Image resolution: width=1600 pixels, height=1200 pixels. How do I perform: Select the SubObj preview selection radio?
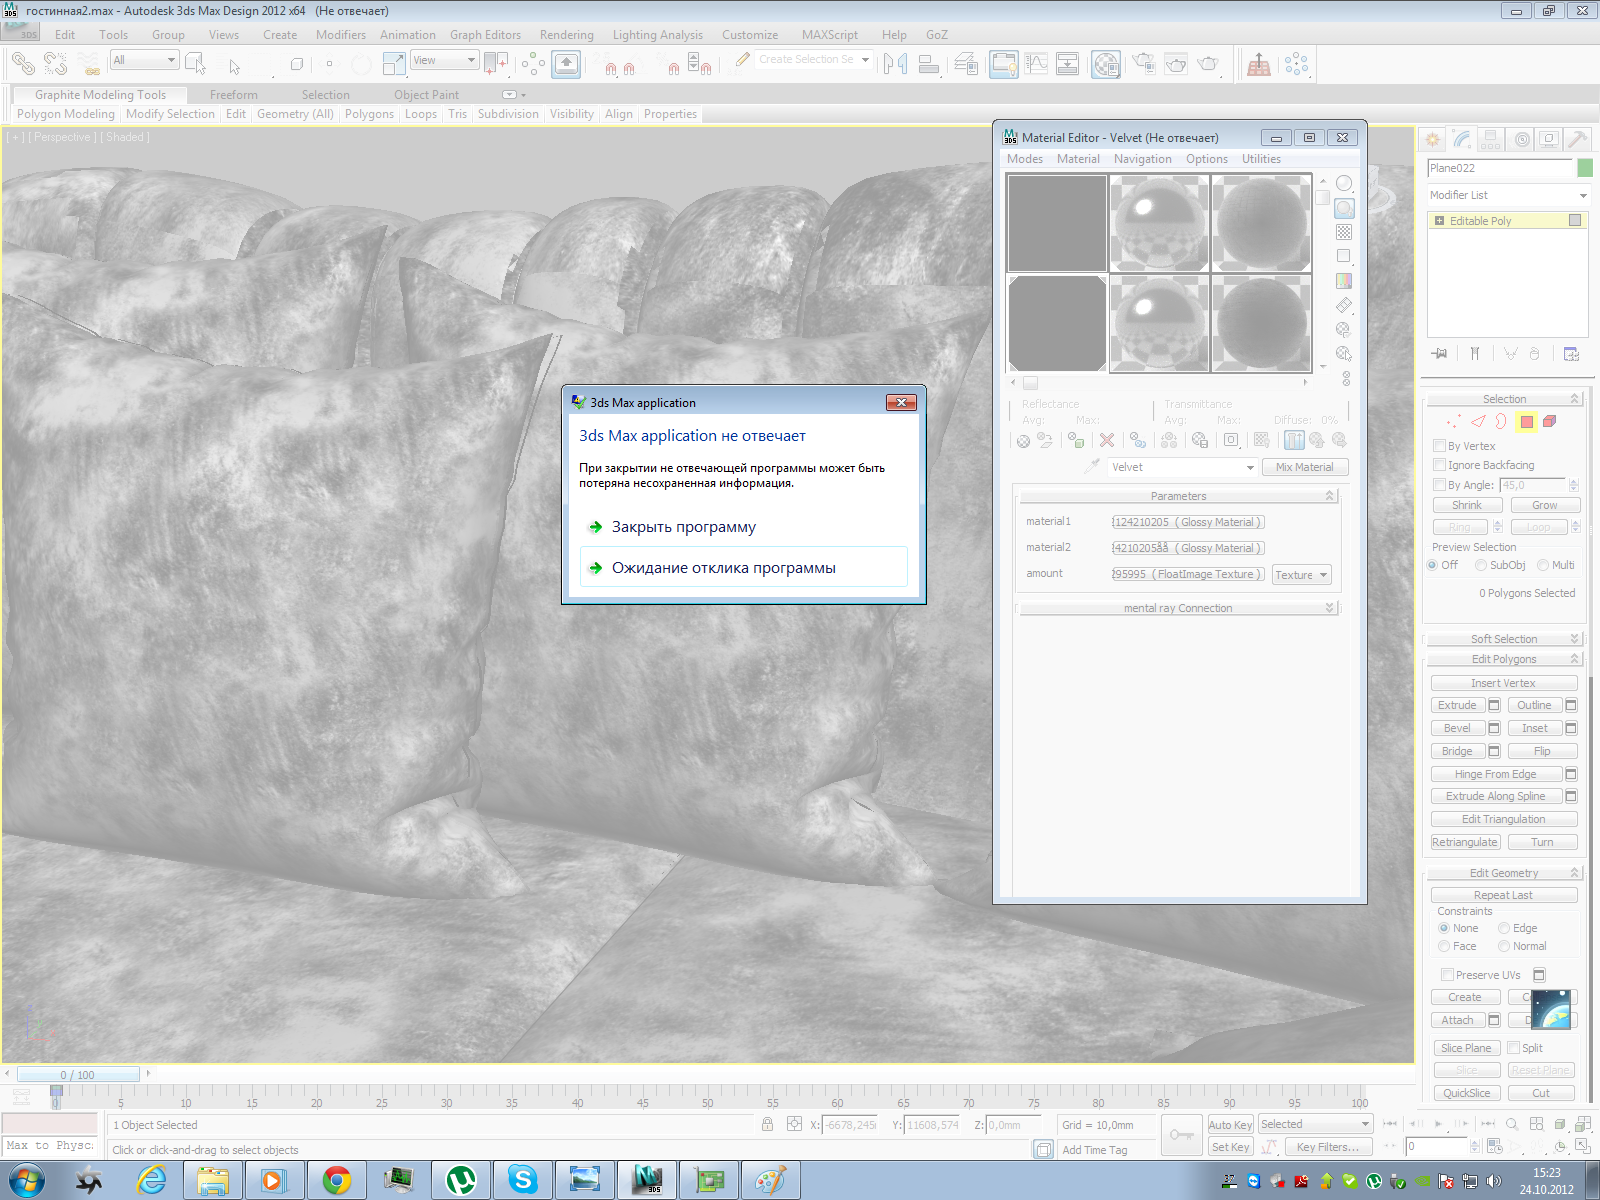click(x=1481, y=565)
